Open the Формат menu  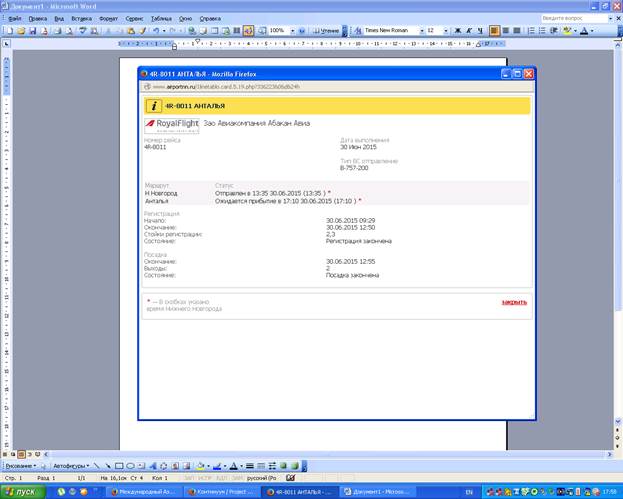pyautogui.click(x=108, y=19)
